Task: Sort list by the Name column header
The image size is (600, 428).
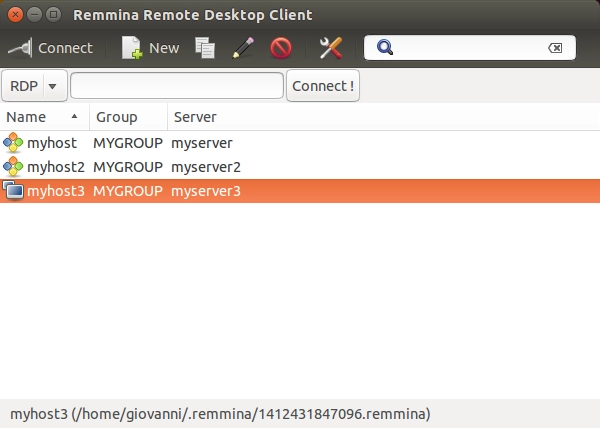Action: point(45,117)
